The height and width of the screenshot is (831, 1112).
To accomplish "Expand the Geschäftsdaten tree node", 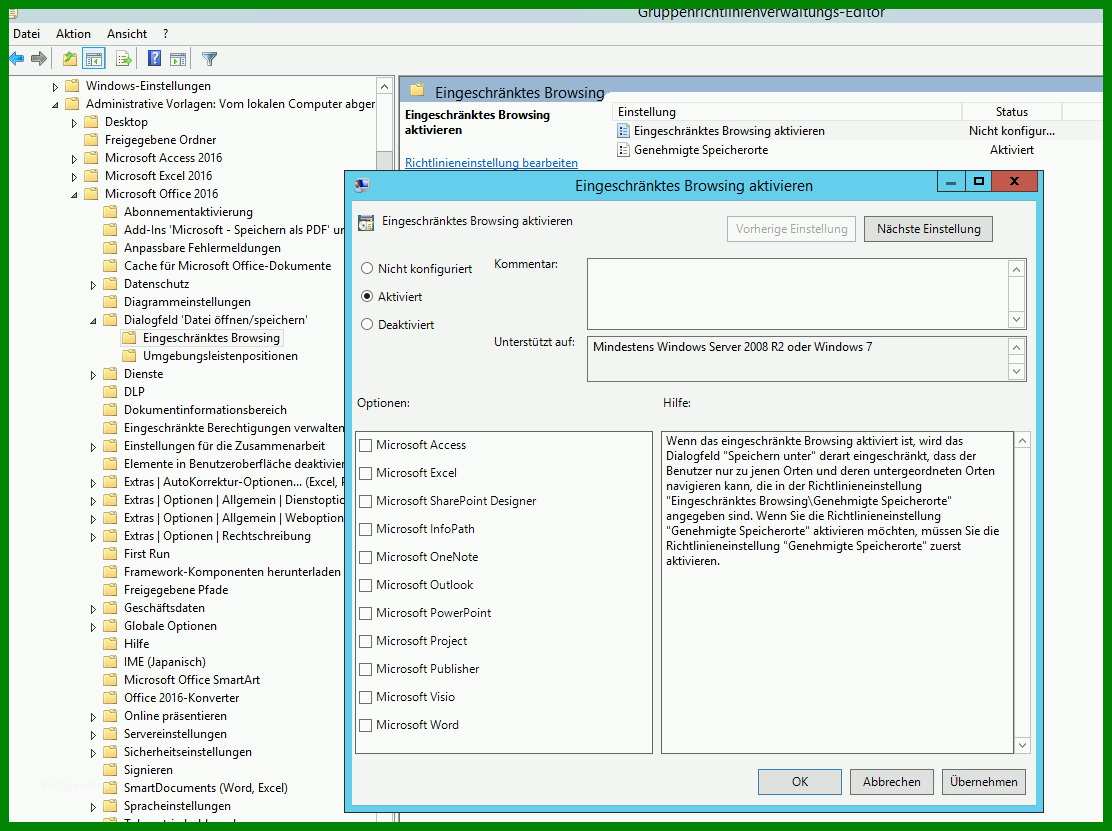I will coord(93,609).
